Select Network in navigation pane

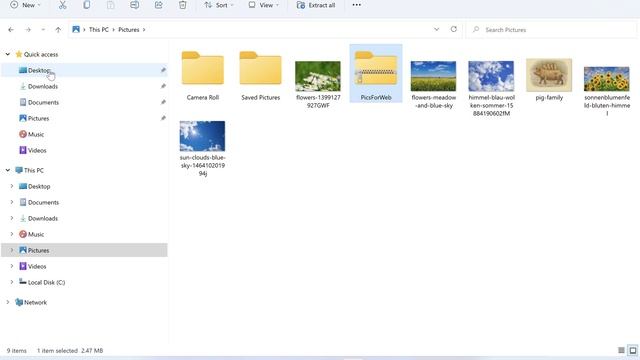[84, 302]
